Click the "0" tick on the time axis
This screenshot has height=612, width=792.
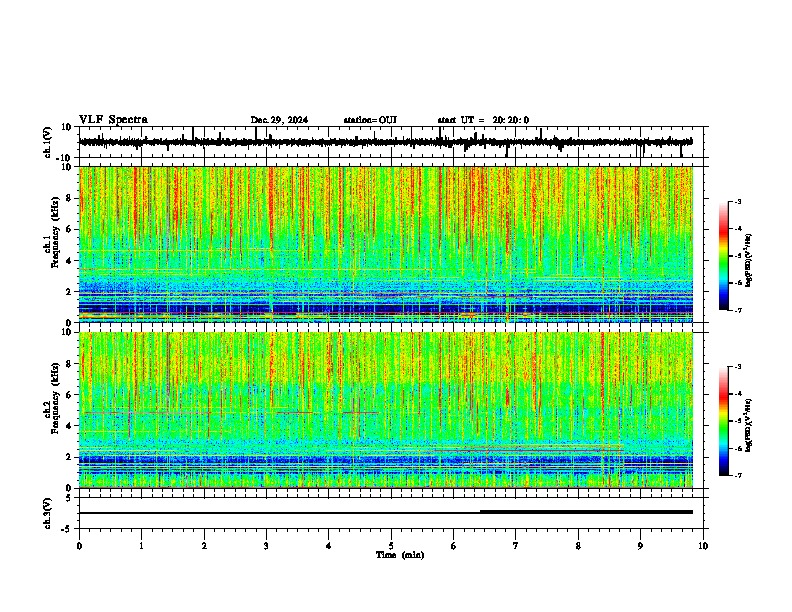[79, 546]
